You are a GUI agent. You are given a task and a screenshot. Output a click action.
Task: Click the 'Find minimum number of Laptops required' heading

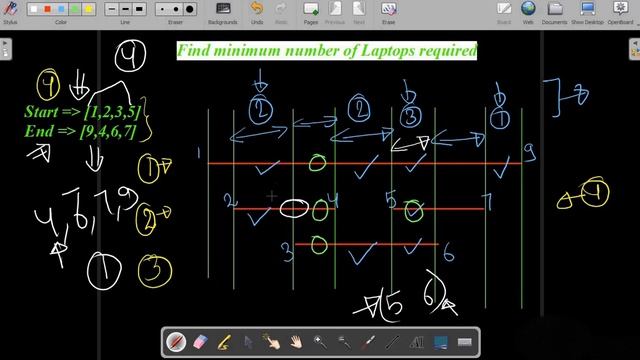tap(327, 51)
